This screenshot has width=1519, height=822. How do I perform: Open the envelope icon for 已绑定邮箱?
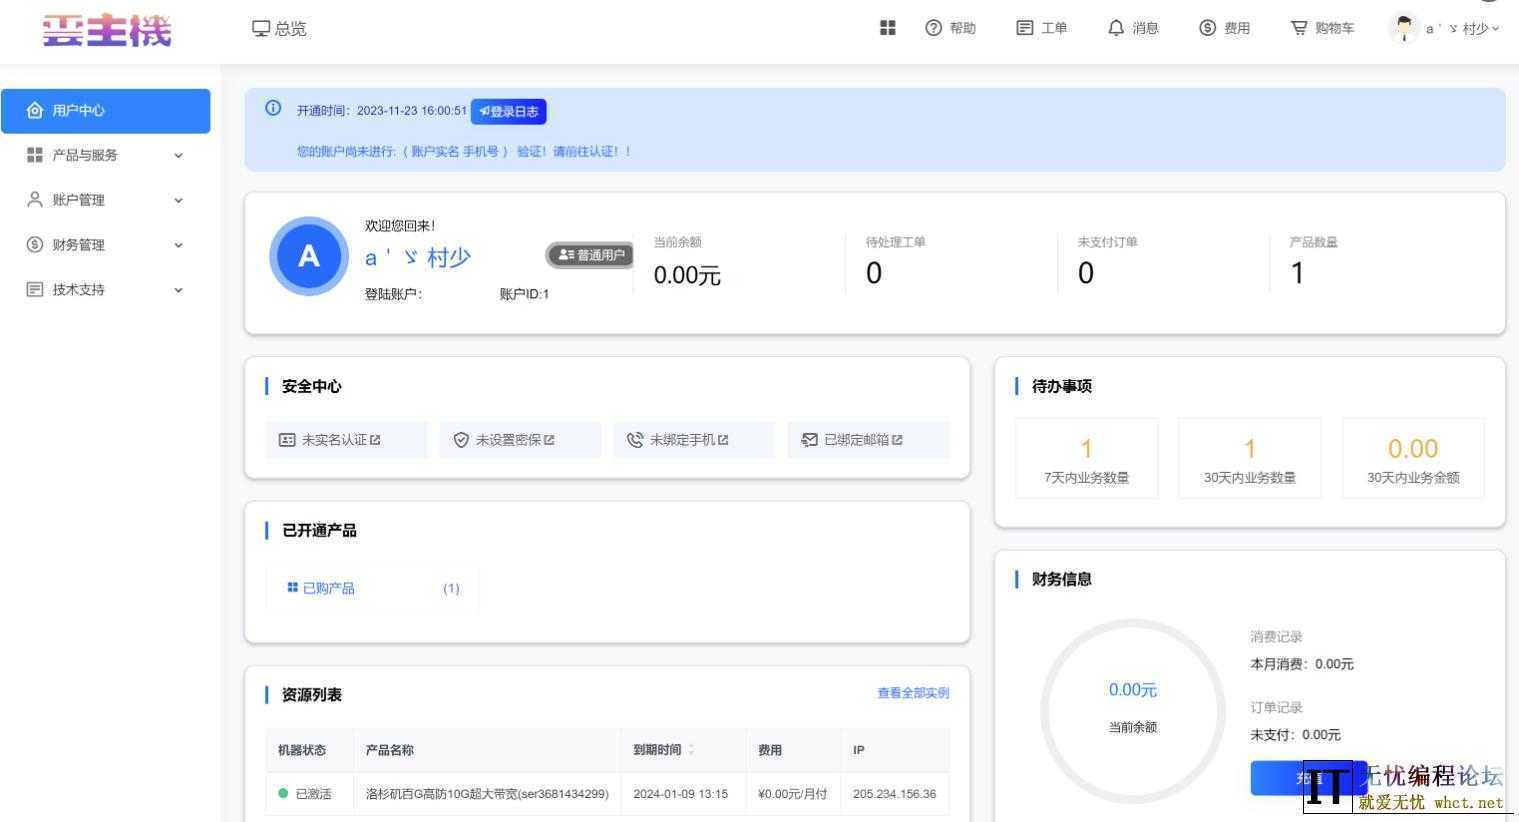809,439
